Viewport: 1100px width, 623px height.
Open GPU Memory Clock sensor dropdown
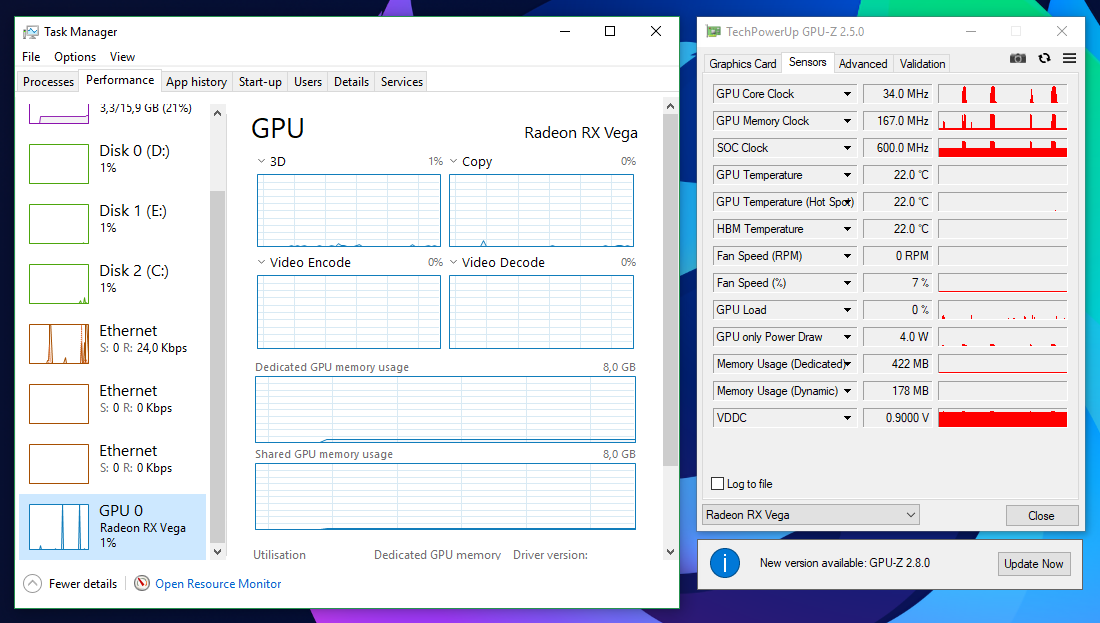(847, 121)
